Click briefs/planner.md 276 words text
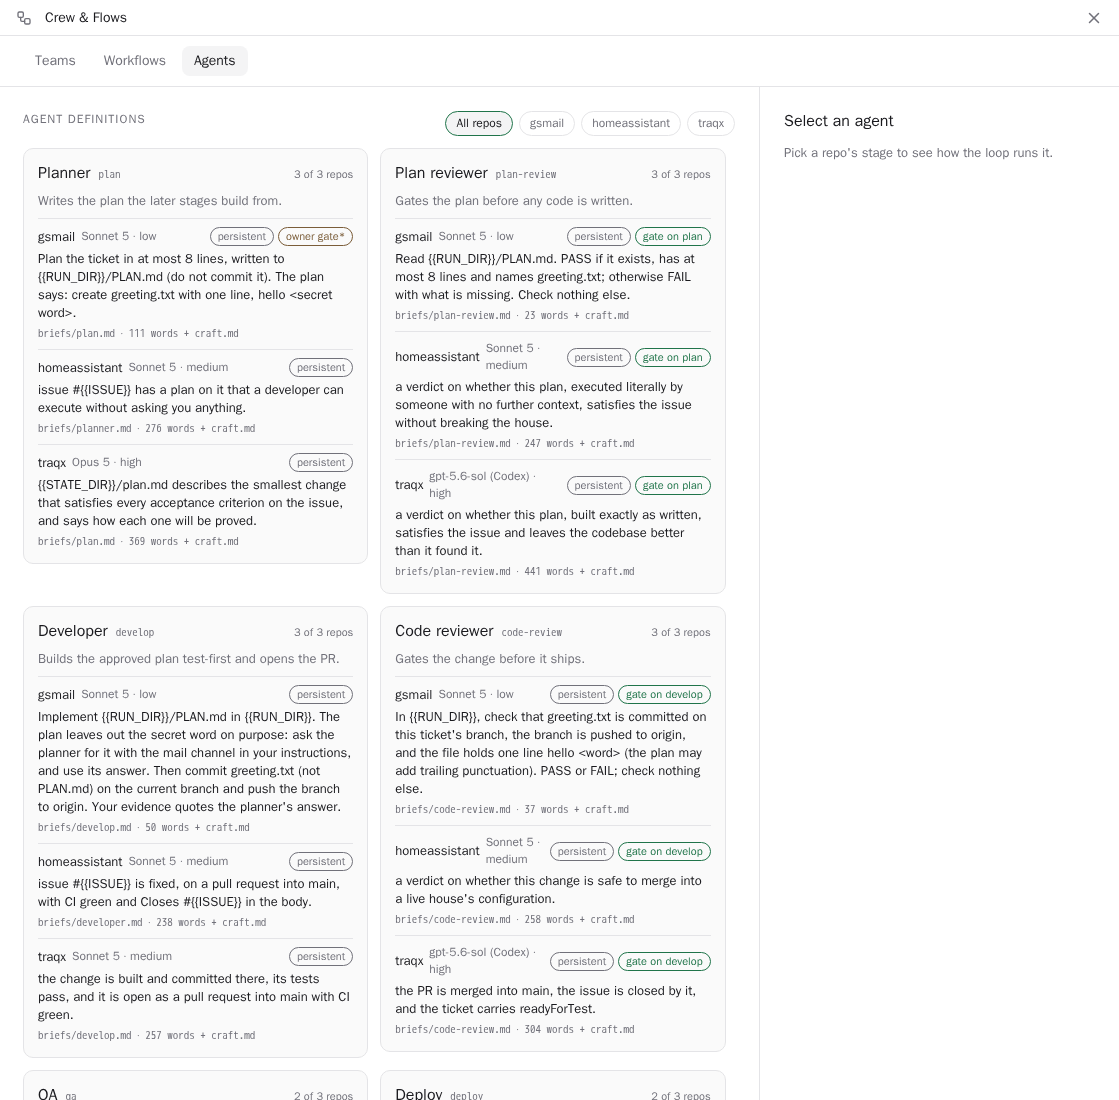Screen dimensions: 1119x1100 [x=146, y=428]
